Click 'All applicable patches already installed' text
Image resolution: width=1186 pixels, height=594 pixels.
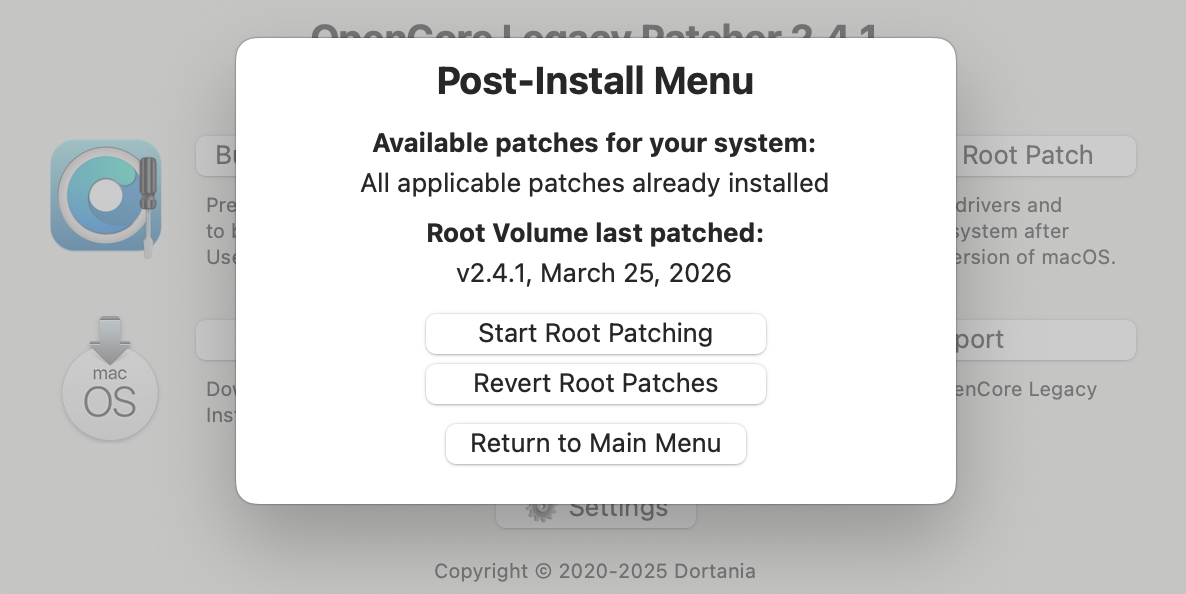point(595,183)
